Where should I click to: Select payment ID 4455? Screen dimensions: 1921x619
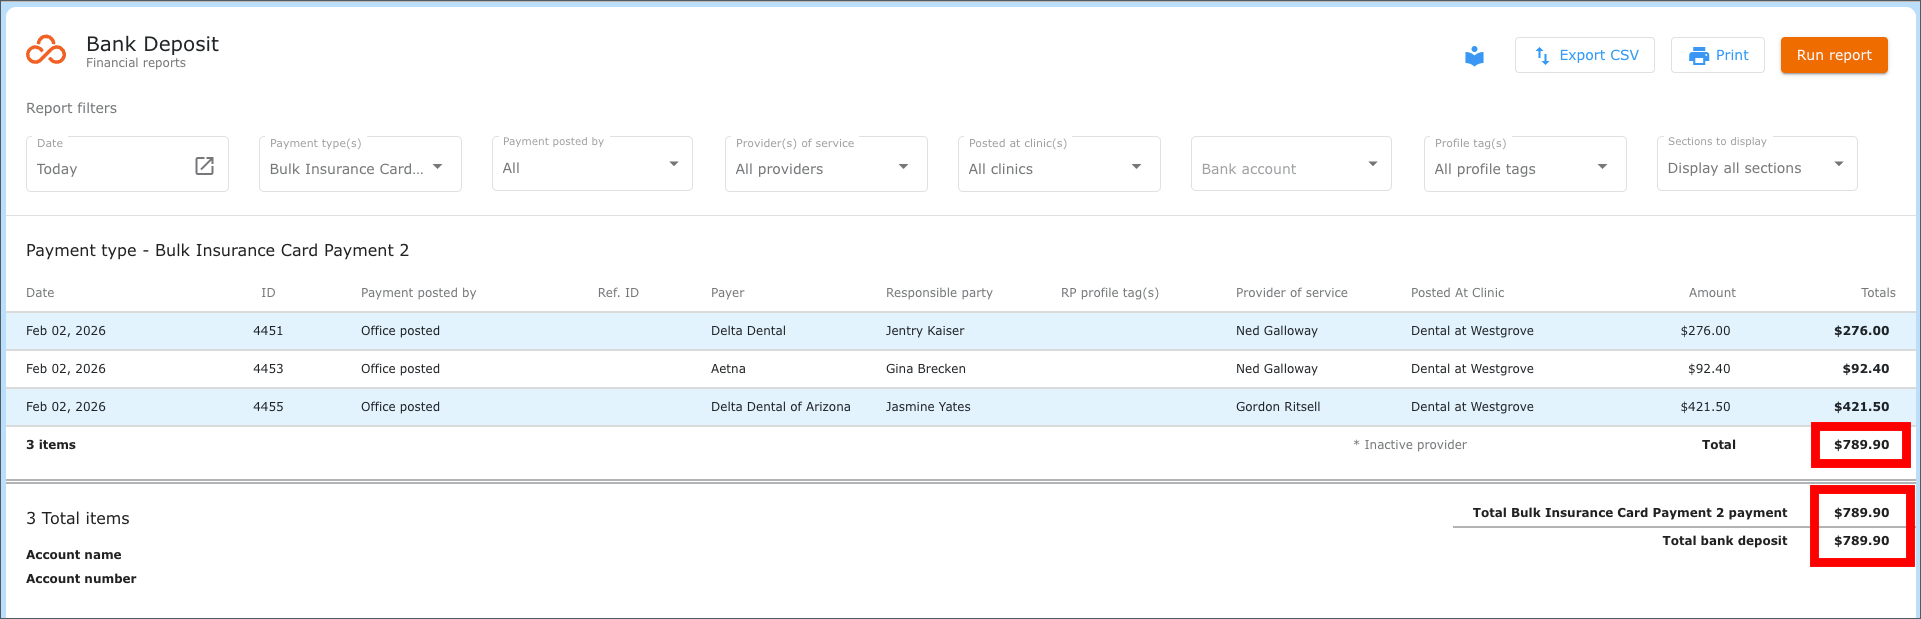(268, 407)
